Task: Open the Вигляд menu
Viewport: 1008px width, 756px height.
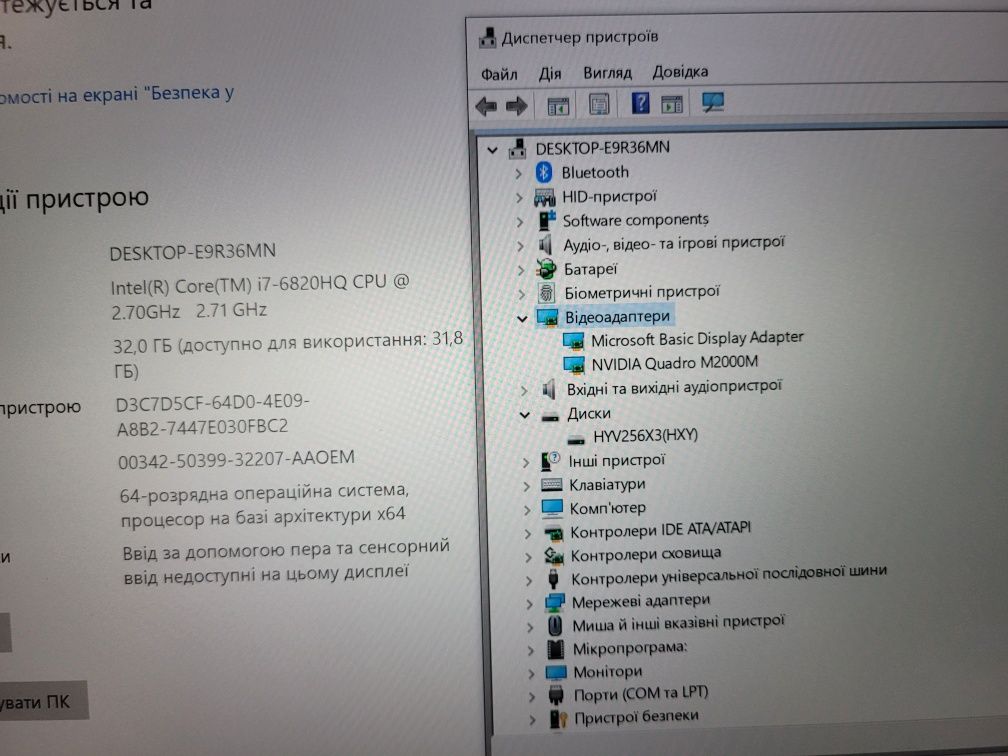Action: point(608,73)
